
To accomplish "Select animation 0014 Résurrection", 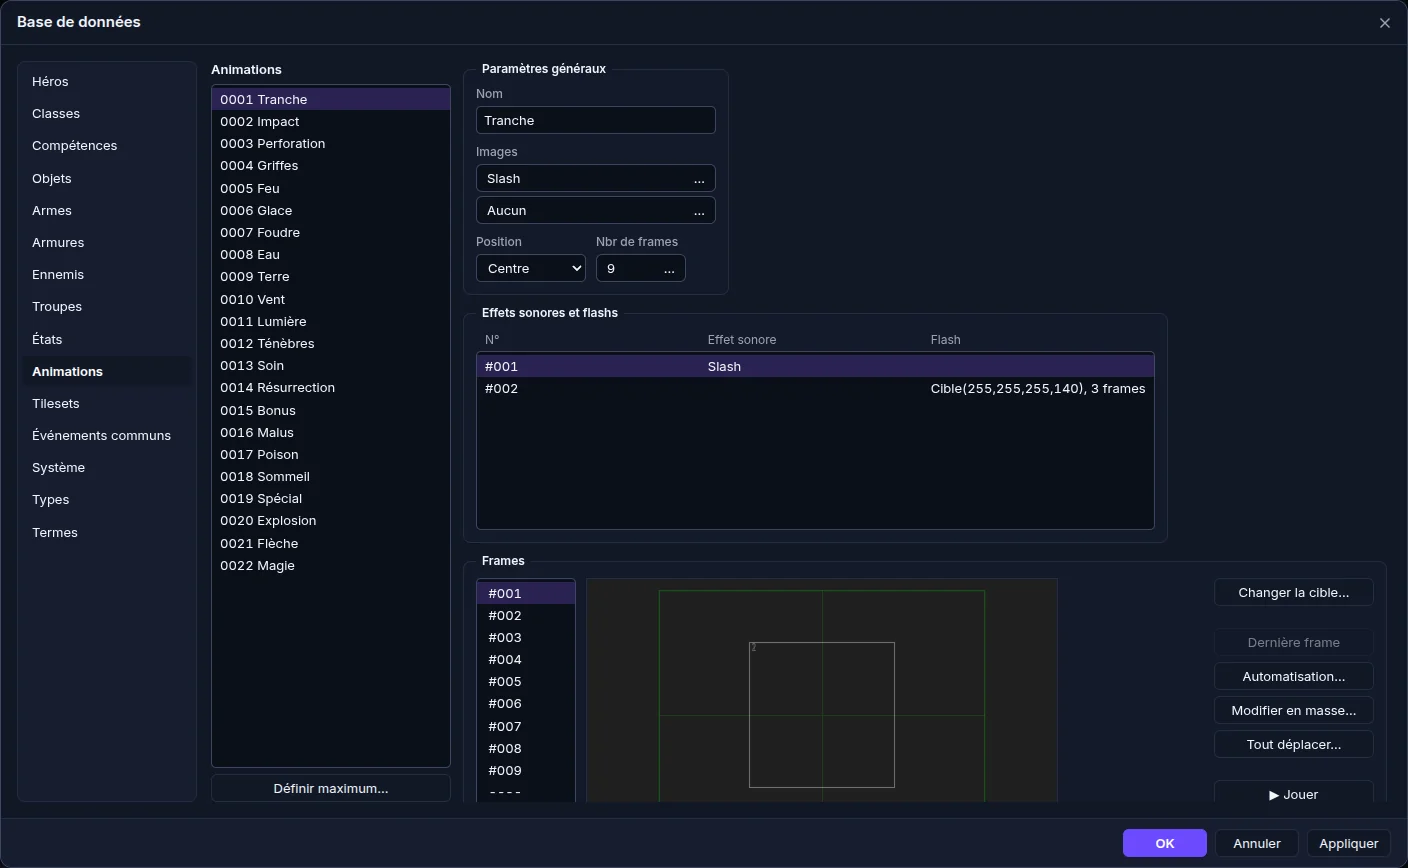I will click(x=331, y=387).
